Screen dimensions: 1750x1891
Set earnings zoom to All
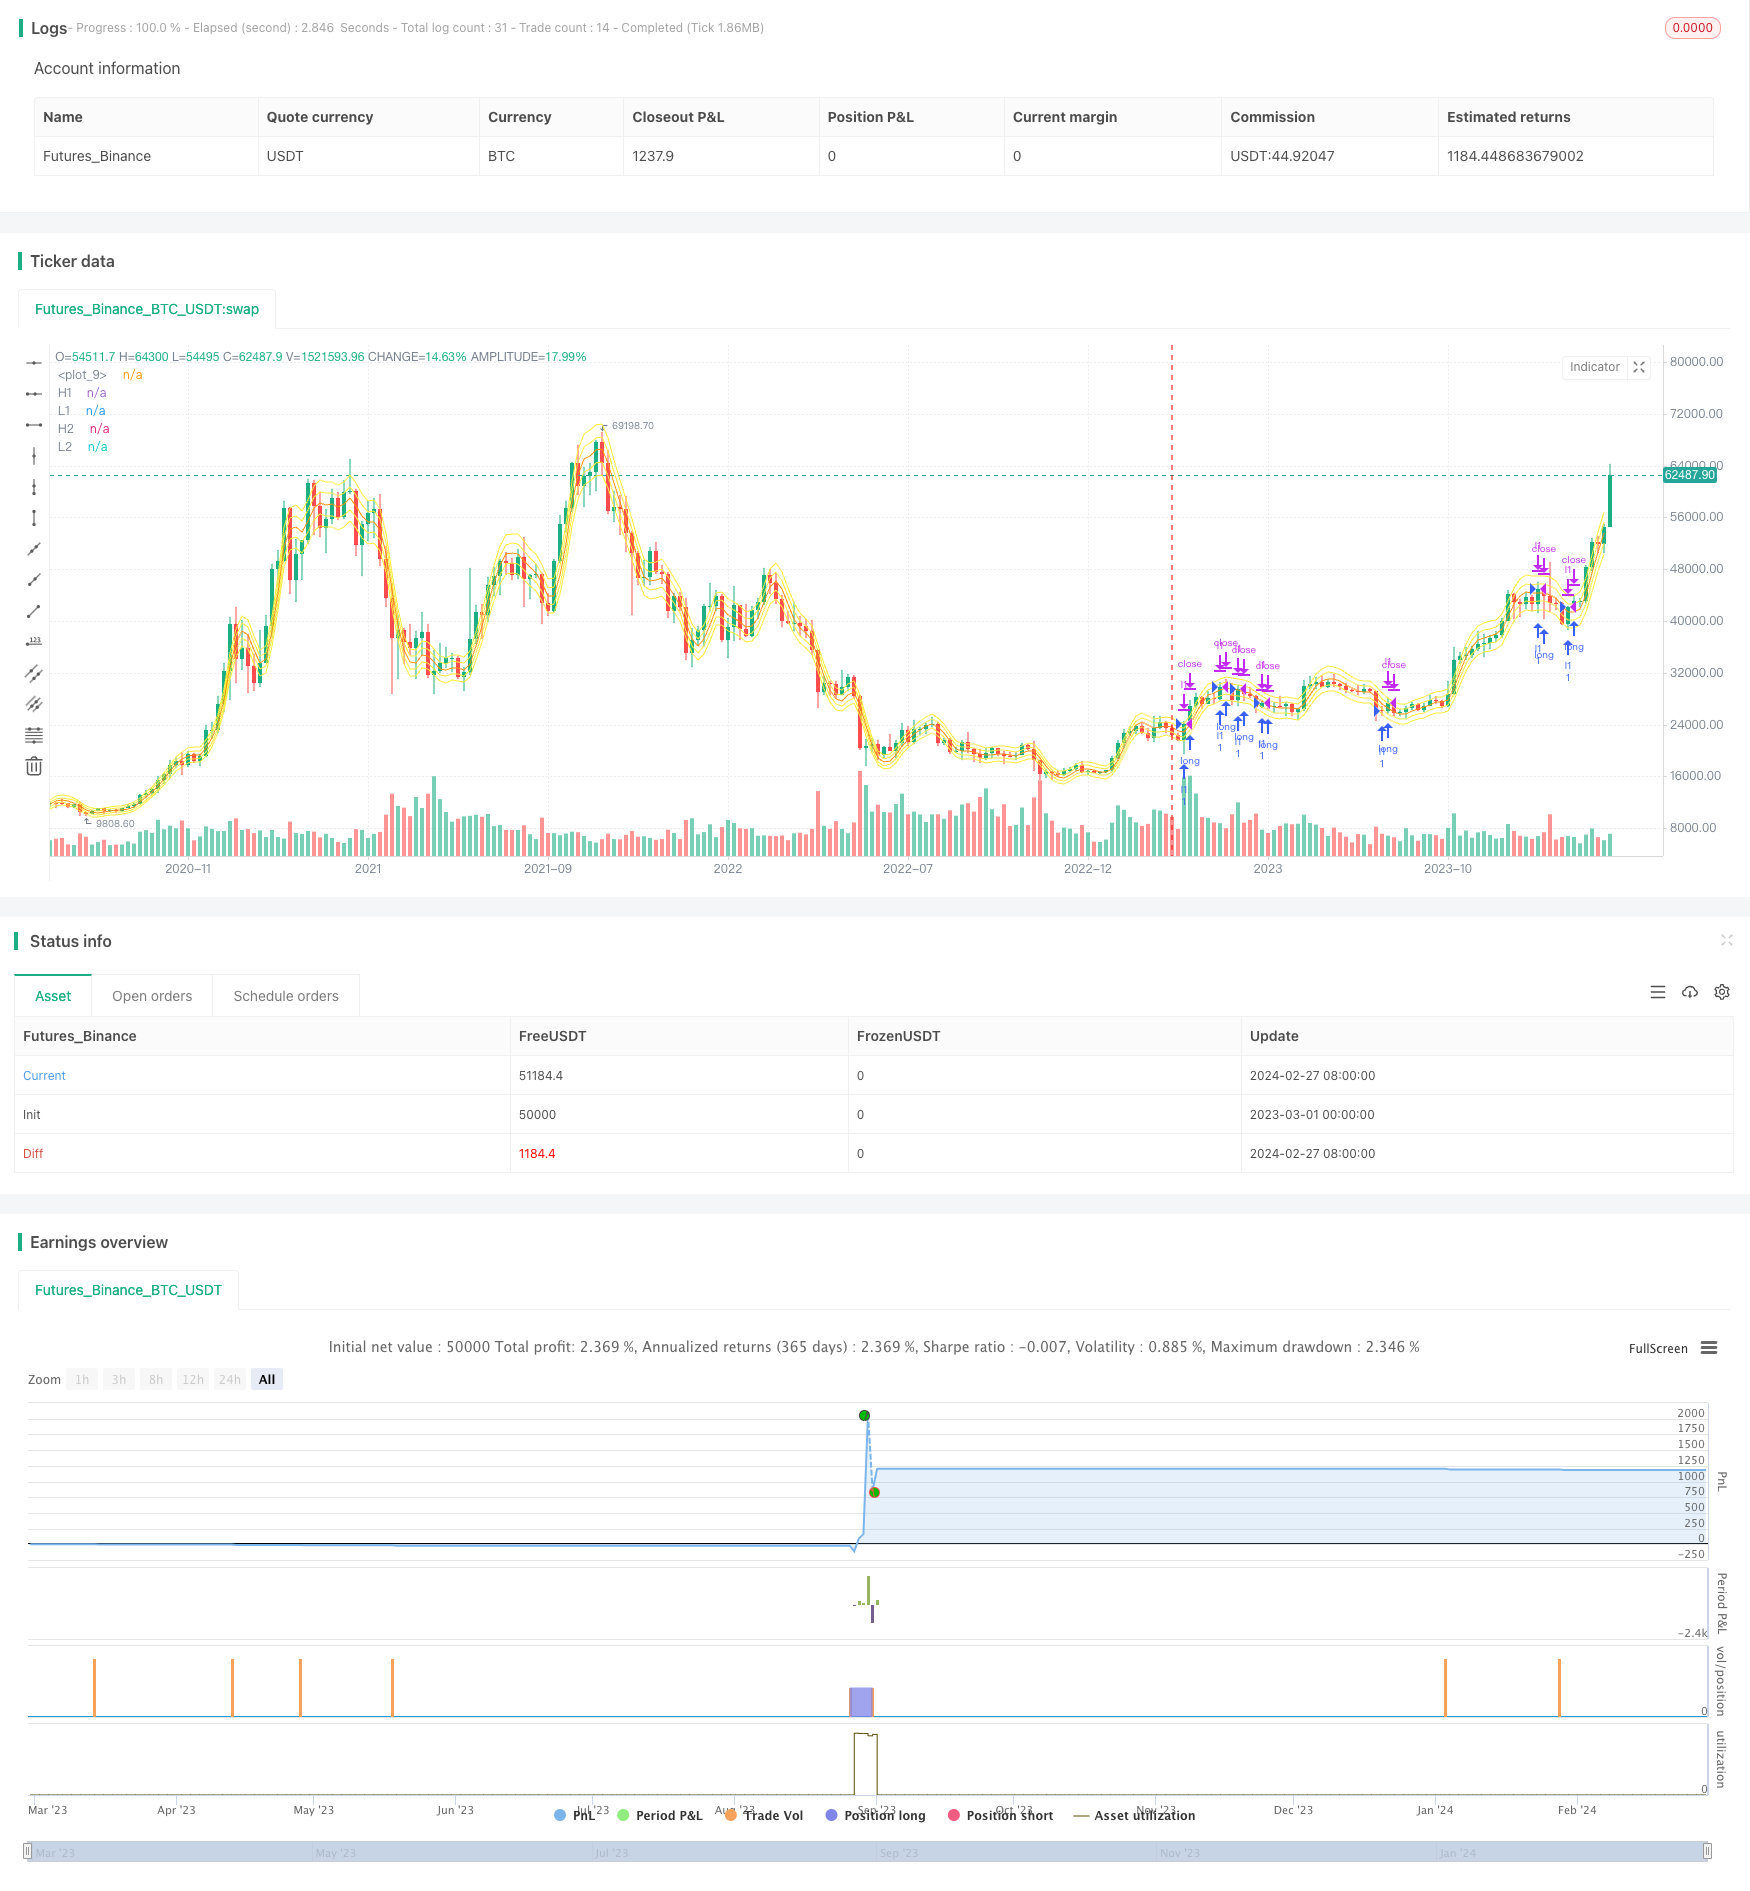click(267, 1379)
